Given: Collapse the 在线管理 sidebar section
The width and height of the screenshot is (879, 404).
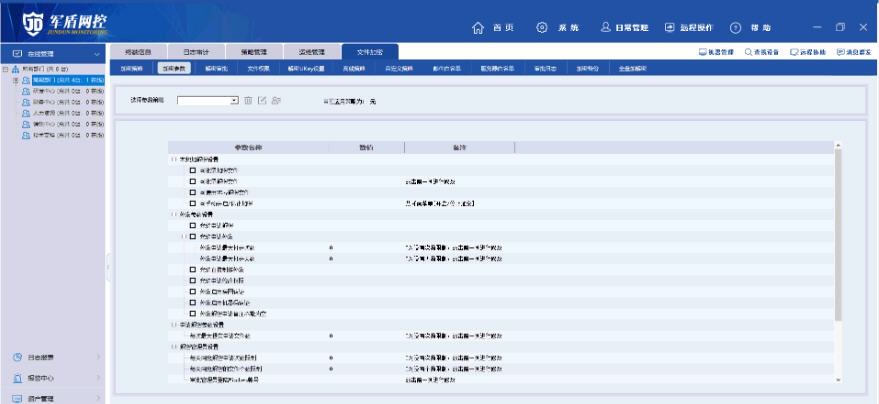Looking at the screenshot, I should [x=96, y=53].
